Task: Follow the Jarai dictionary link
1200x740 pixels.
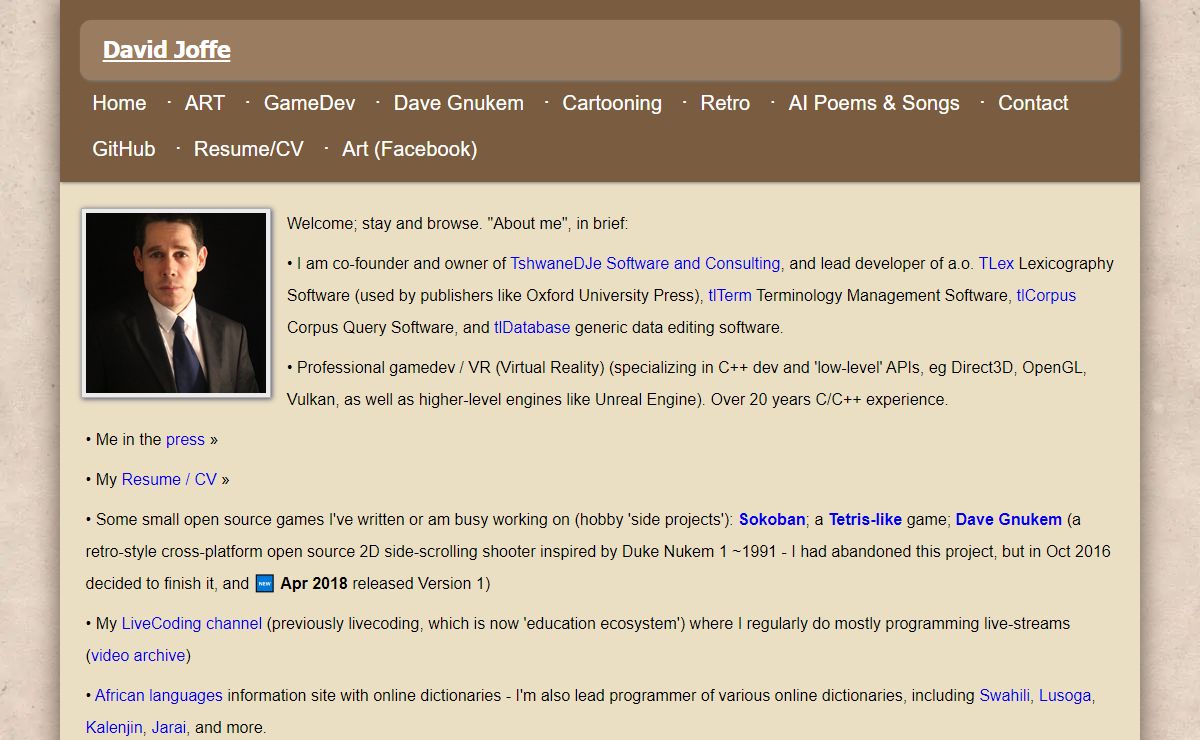Action: 169,728
